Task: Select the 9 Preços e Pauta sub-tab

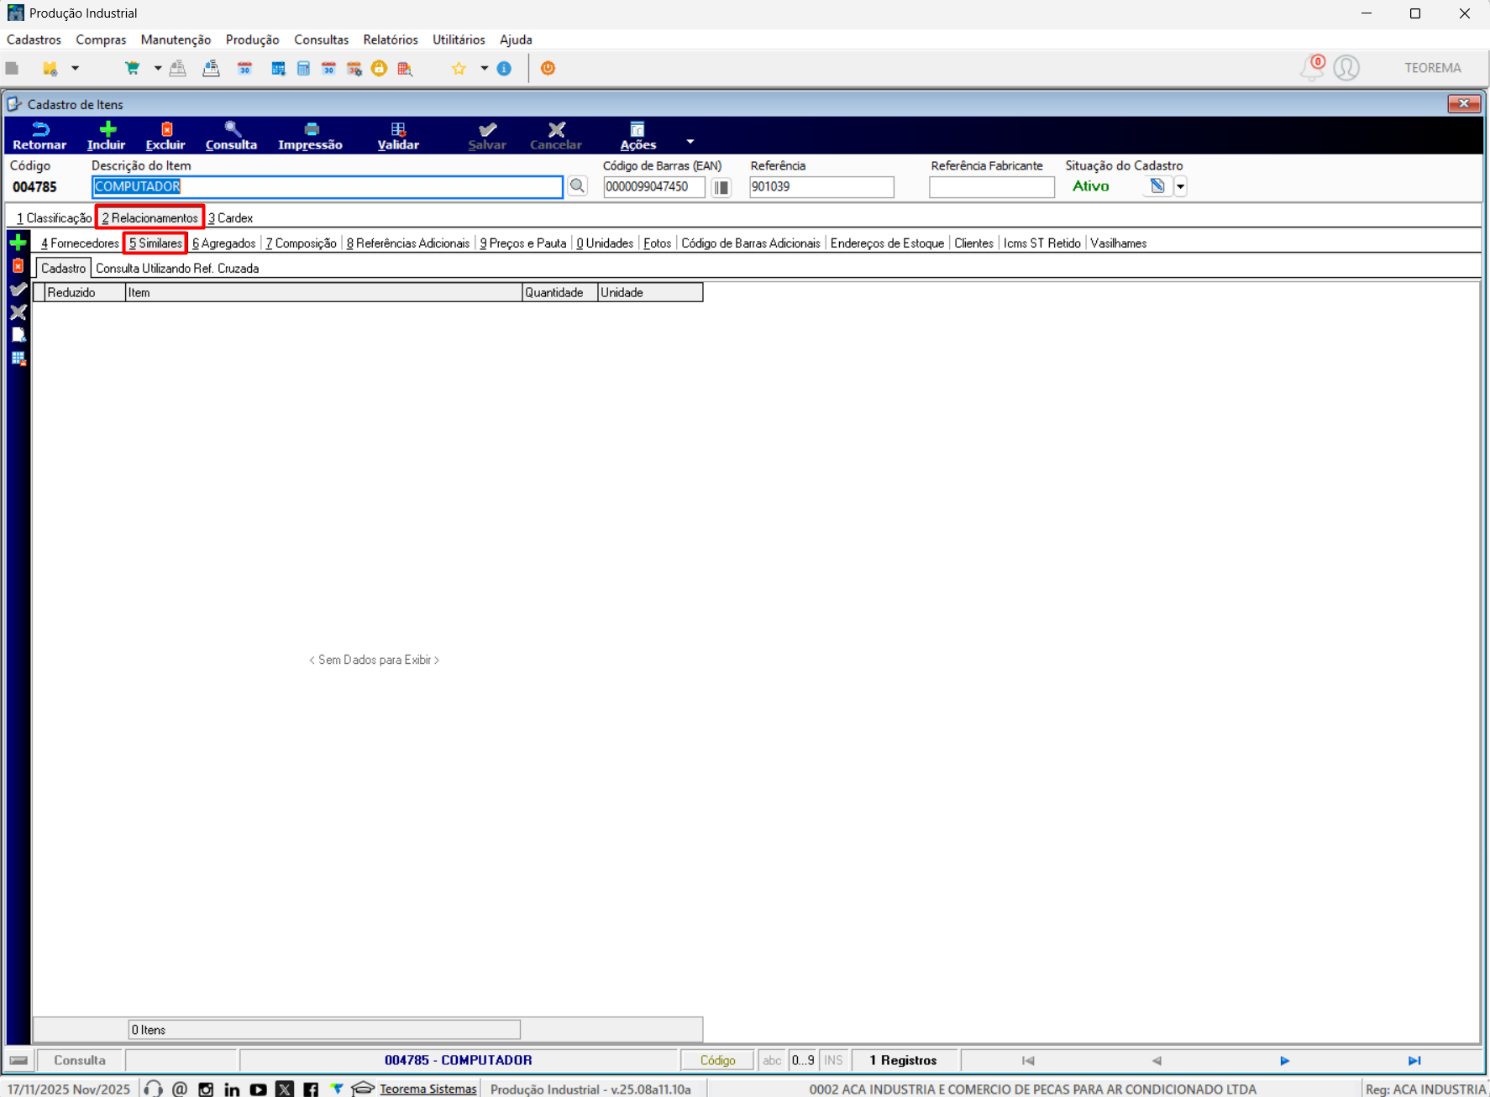Action: 523,243
